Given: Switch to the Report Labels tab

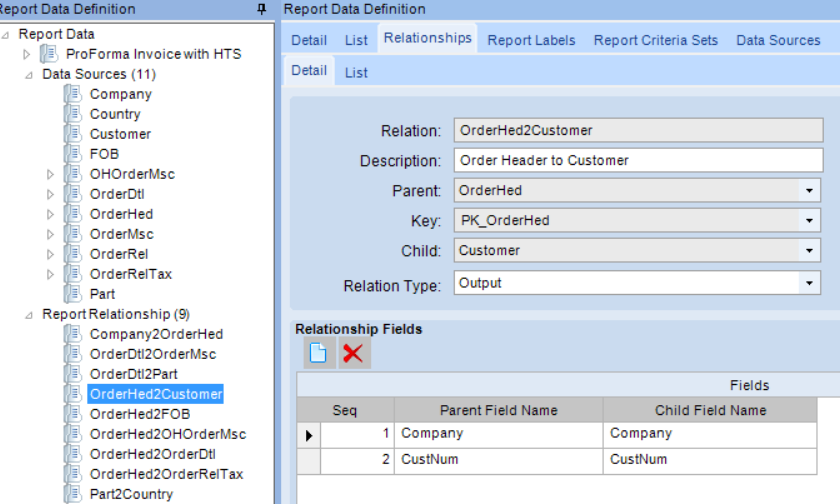Looking at the screenshot, I should click(531, 40).
